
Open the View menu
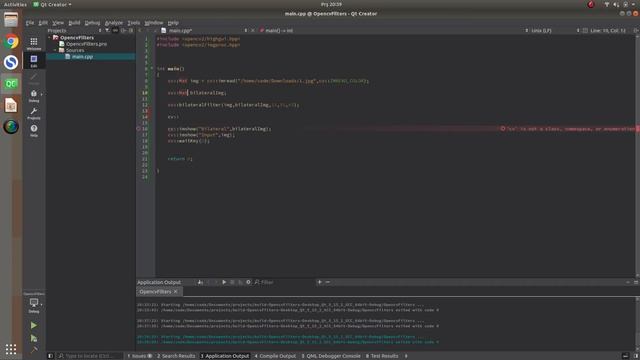(x=58, y=23)
